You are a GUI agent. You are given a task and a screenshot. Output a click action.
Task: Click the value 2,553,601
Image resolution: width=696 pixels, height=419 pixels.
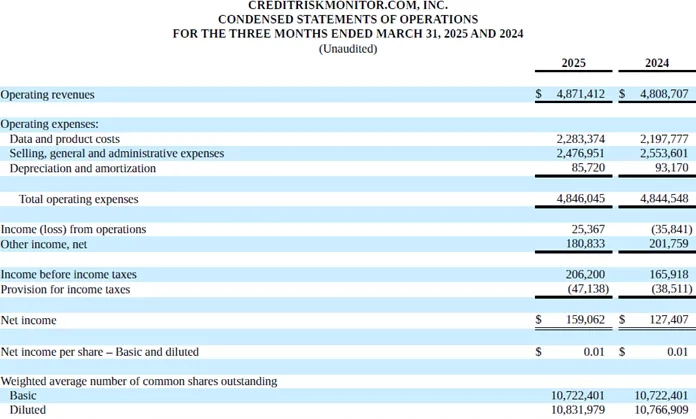664,153
